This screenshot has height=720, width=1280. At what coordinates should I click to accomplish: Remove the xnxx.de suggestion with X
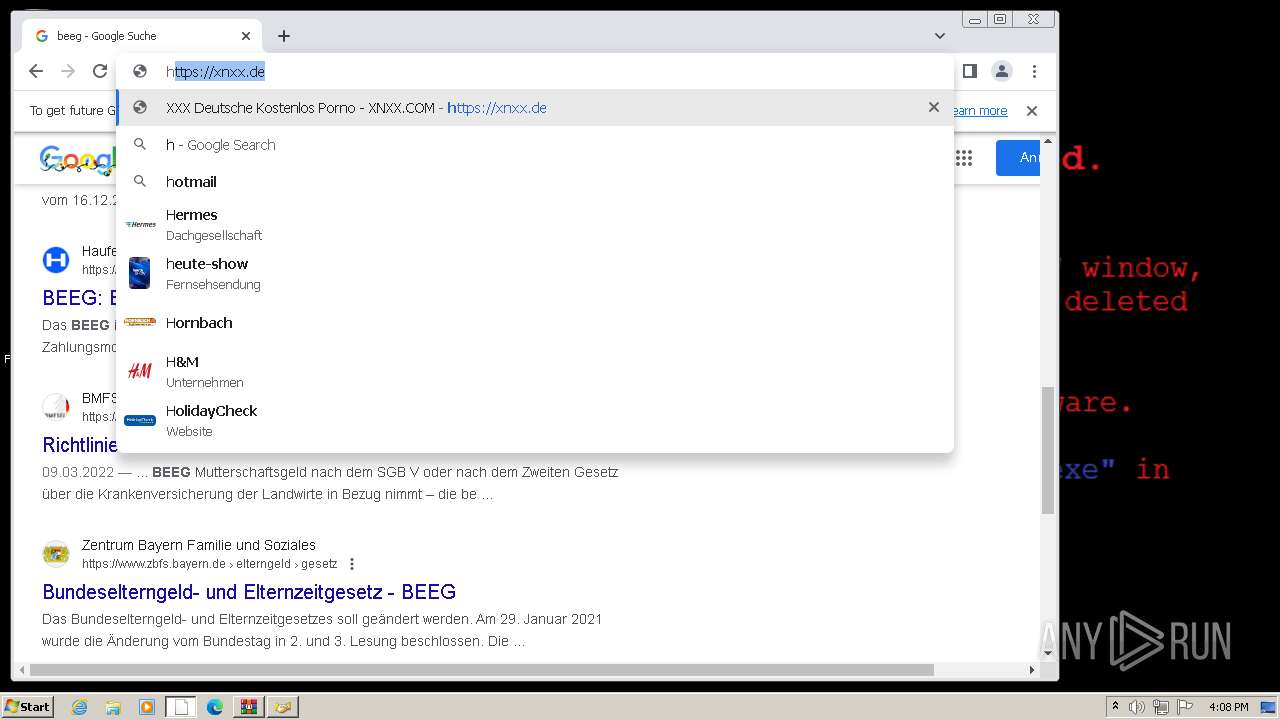coord(934,107)
